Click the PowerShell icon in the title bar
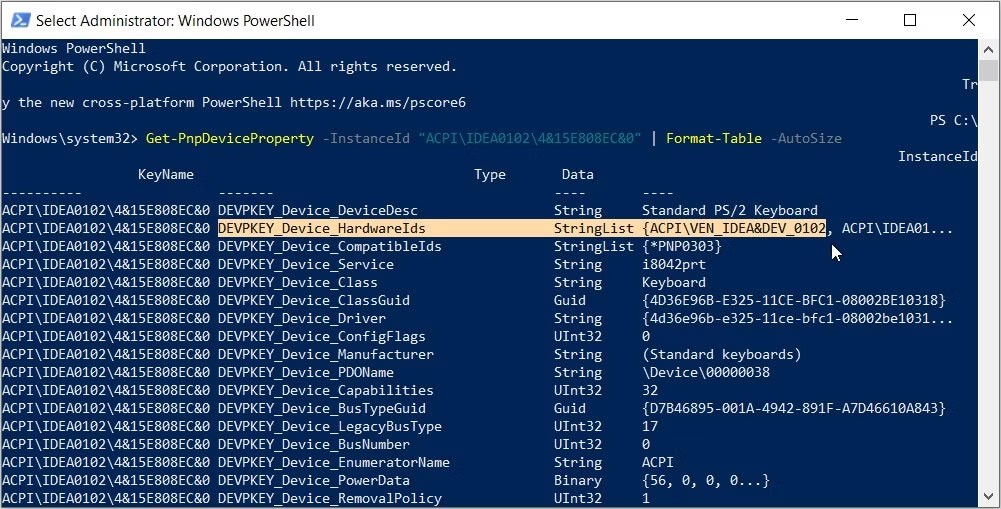 18,19
